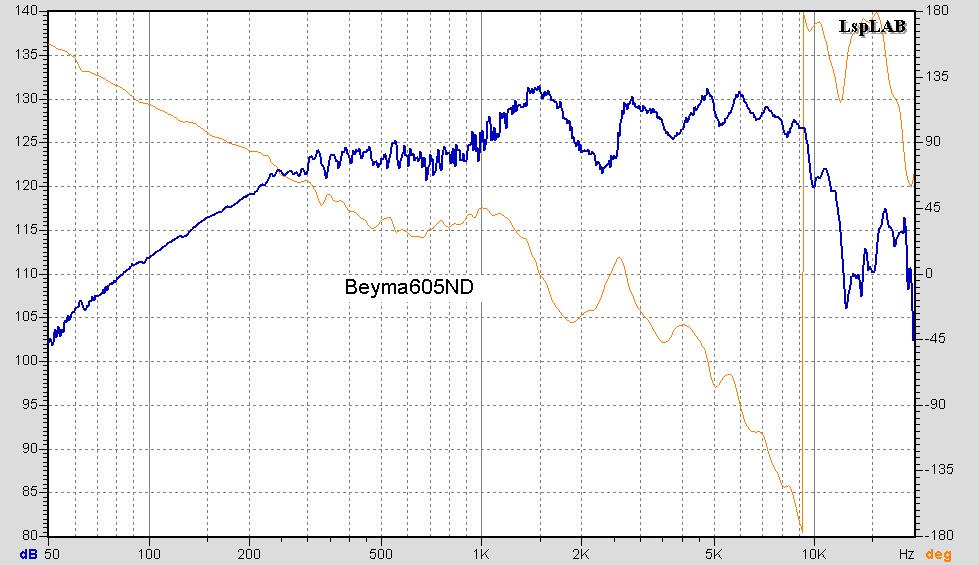Screen dimensions: 979x565
Task: Click the -135 value on degree axis
Action: [938, 469]
